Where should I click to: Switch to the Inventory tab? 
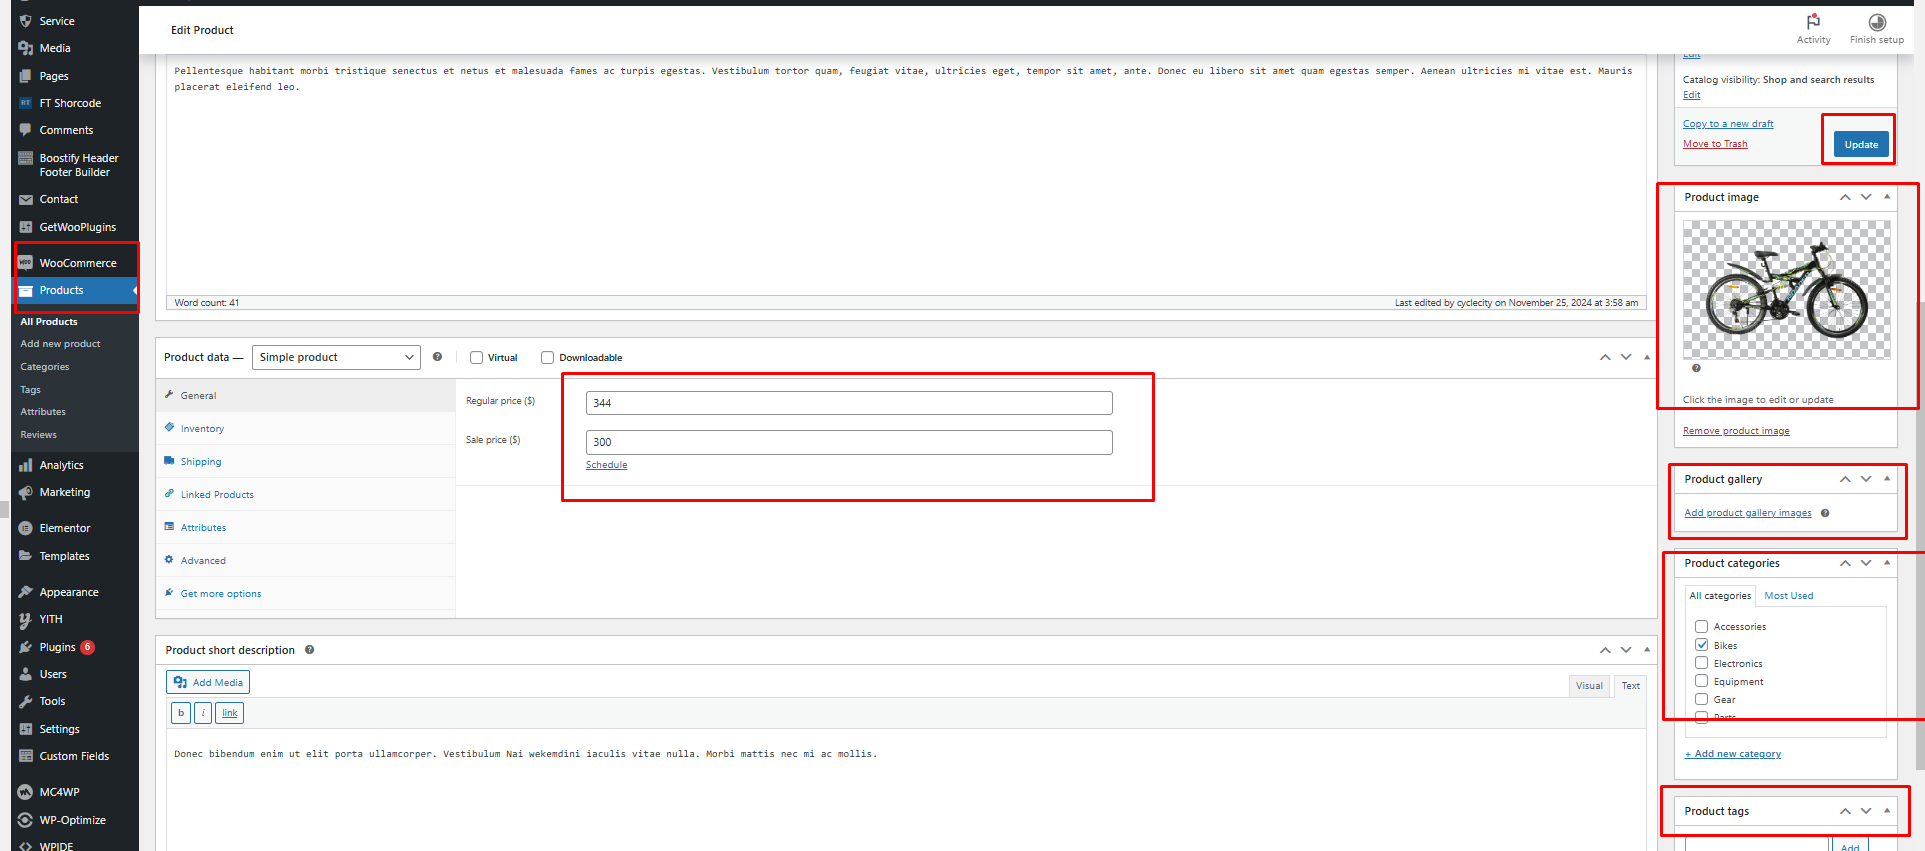(x=306, y=428)
